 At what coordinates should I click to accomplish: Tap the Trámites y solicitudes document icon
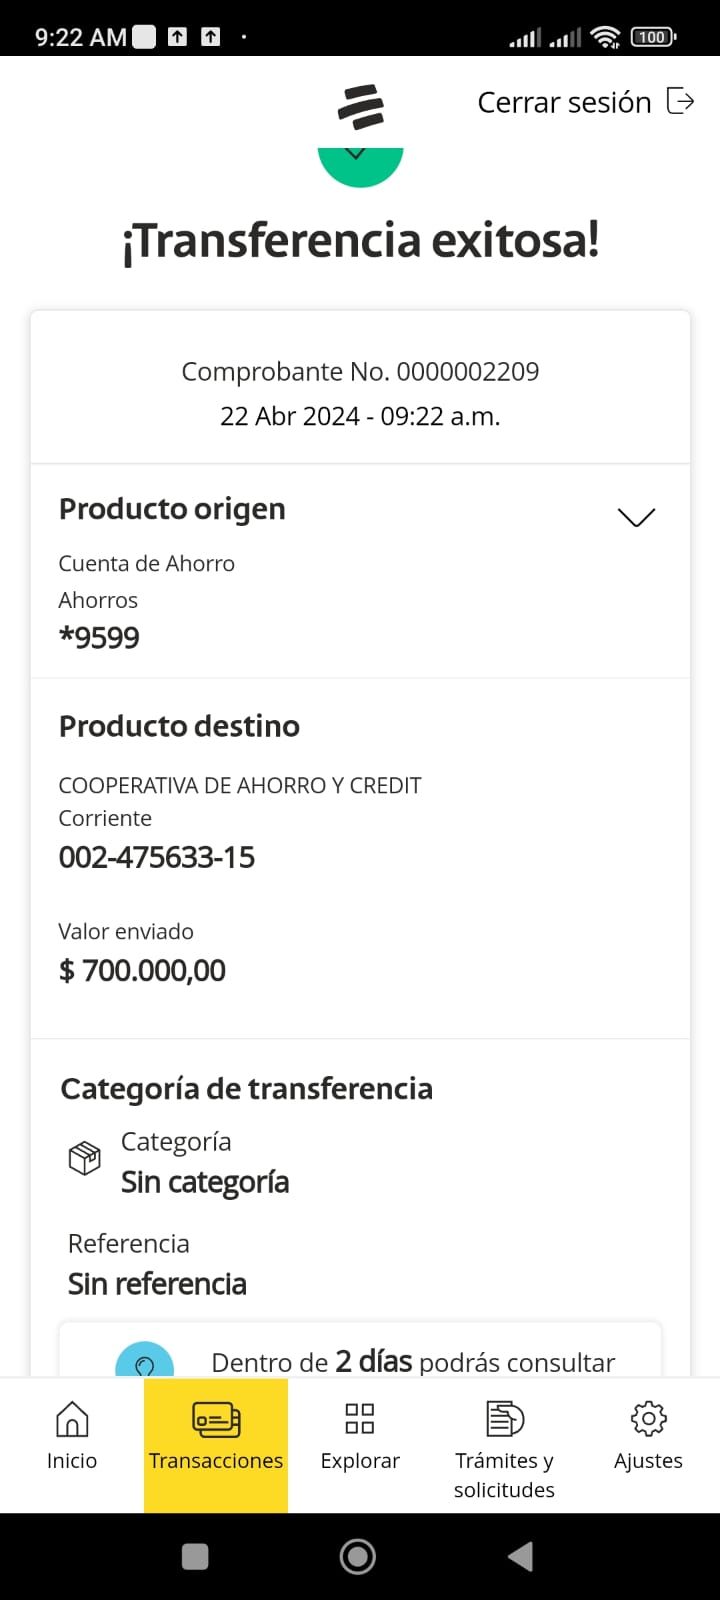tap(504, 1418)
